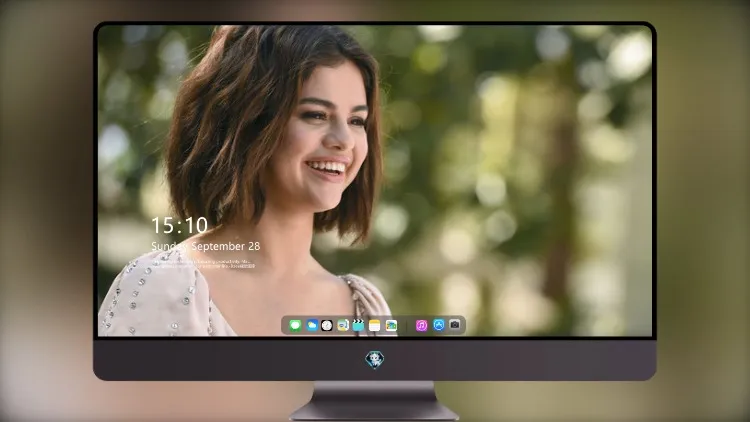Click the 15:10 clock text

[179, 225]
